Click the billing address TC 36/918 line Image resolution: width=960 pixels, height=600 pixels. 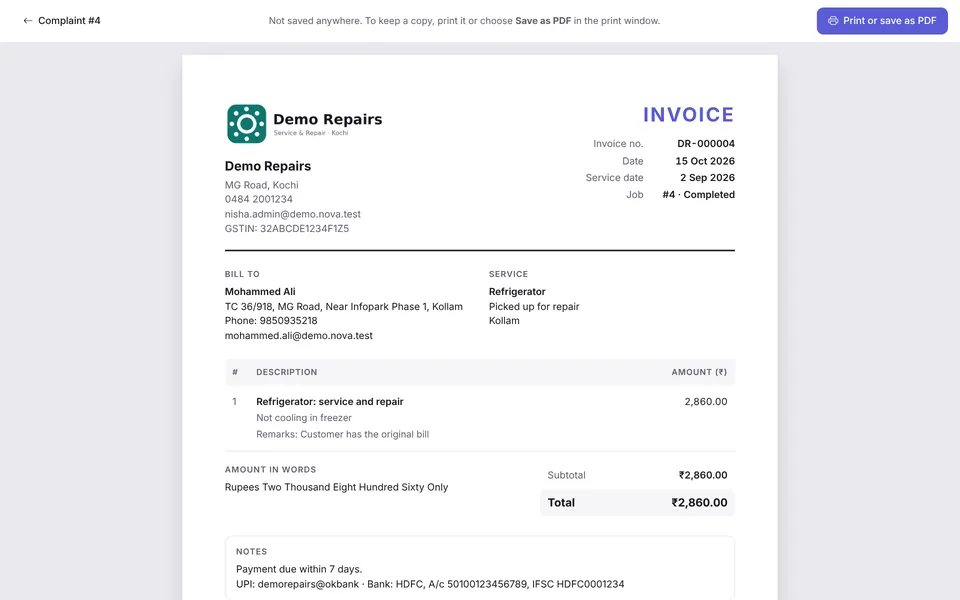coord(343,307)
